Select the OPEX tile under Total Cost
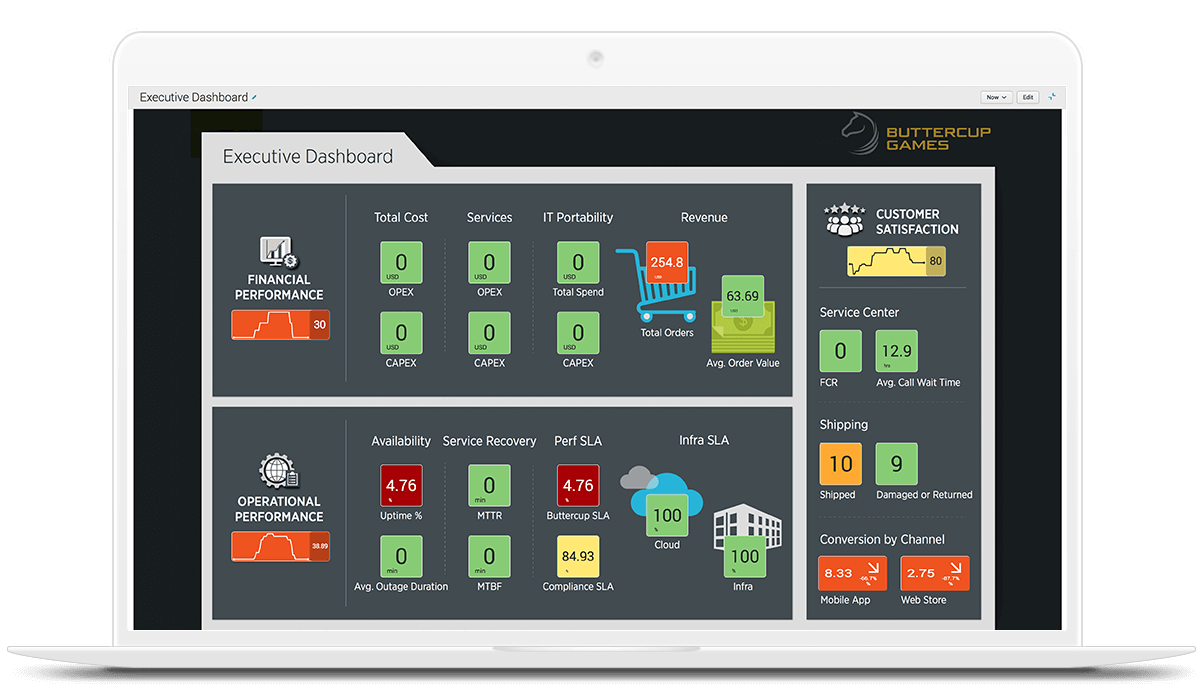The image size is (1200, 695). coord(401,263)
